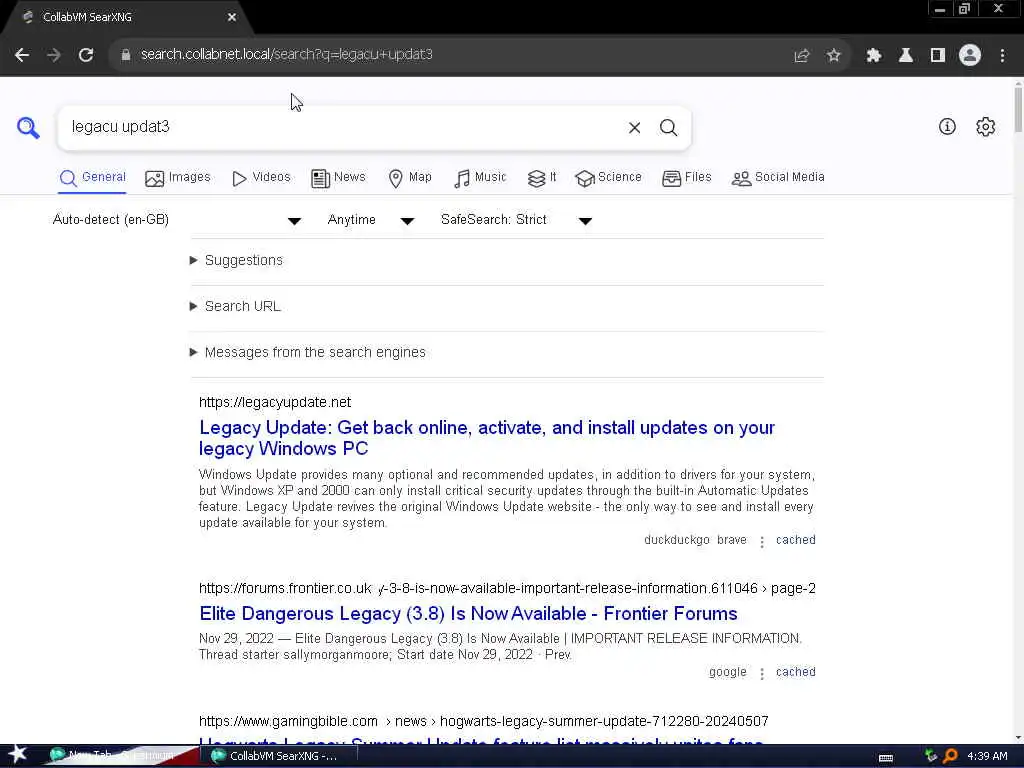Click the keyboard icon in the system tray
1024x768 pixels.
886,758
